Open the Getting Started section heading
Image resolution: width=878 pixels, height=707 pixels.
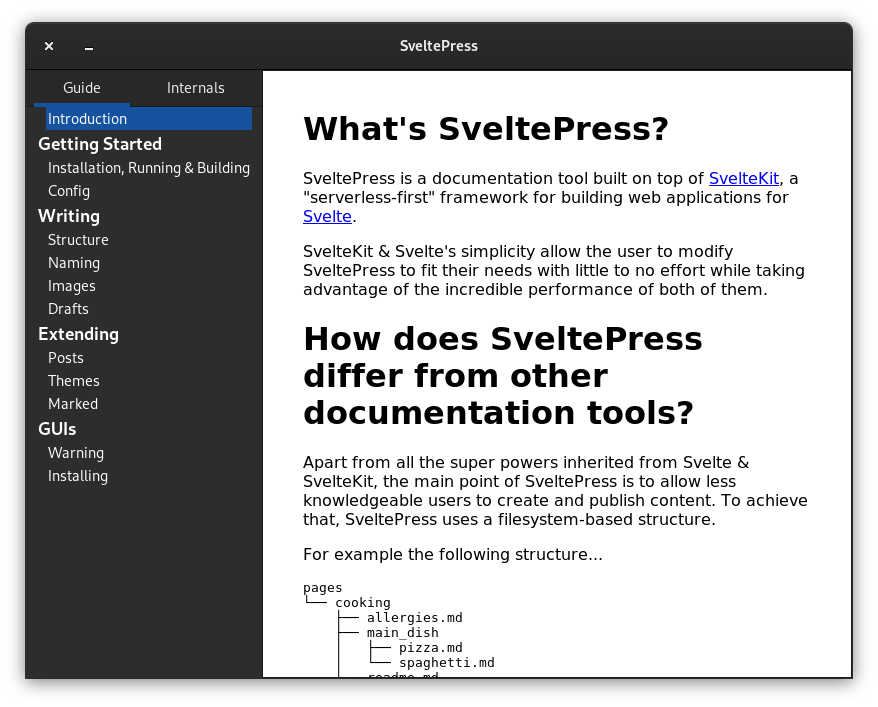tap(100, 144)
